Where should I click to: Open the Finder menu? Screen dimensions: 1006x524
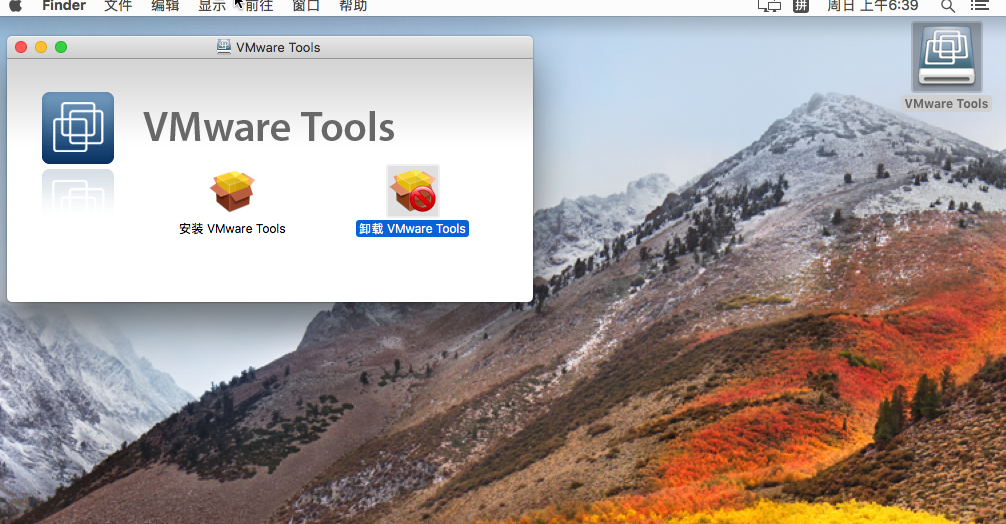click(64, 6)
